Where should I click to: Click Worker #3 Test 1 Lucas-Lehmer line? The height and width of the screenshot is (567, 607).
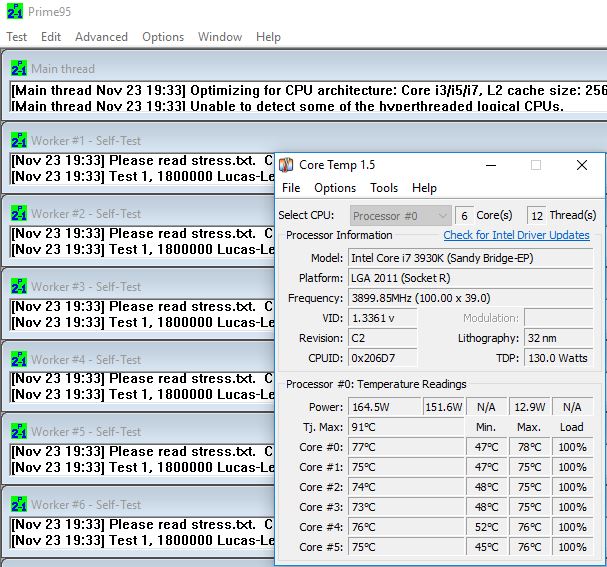[142, 322]
